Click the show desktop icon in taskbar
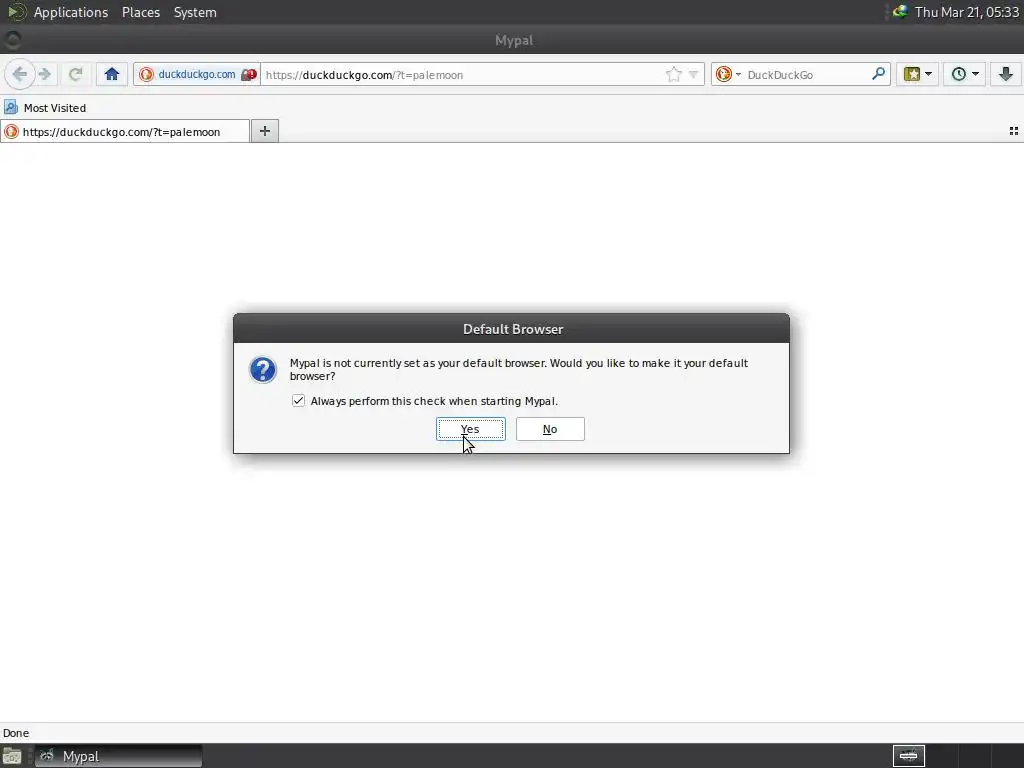This screenshot has width=1024, height=768. pos(12,756)
